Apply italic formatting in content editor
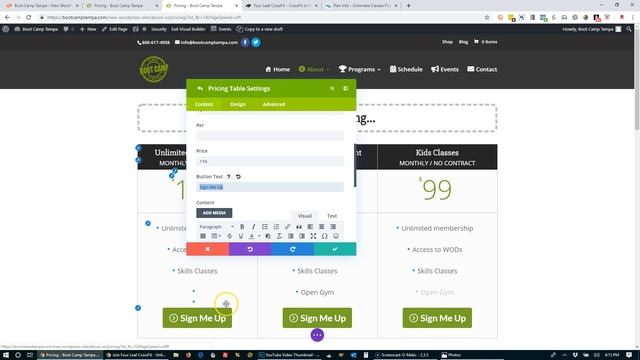This screenshot has height=360, width=640. (x=253, y=227)
